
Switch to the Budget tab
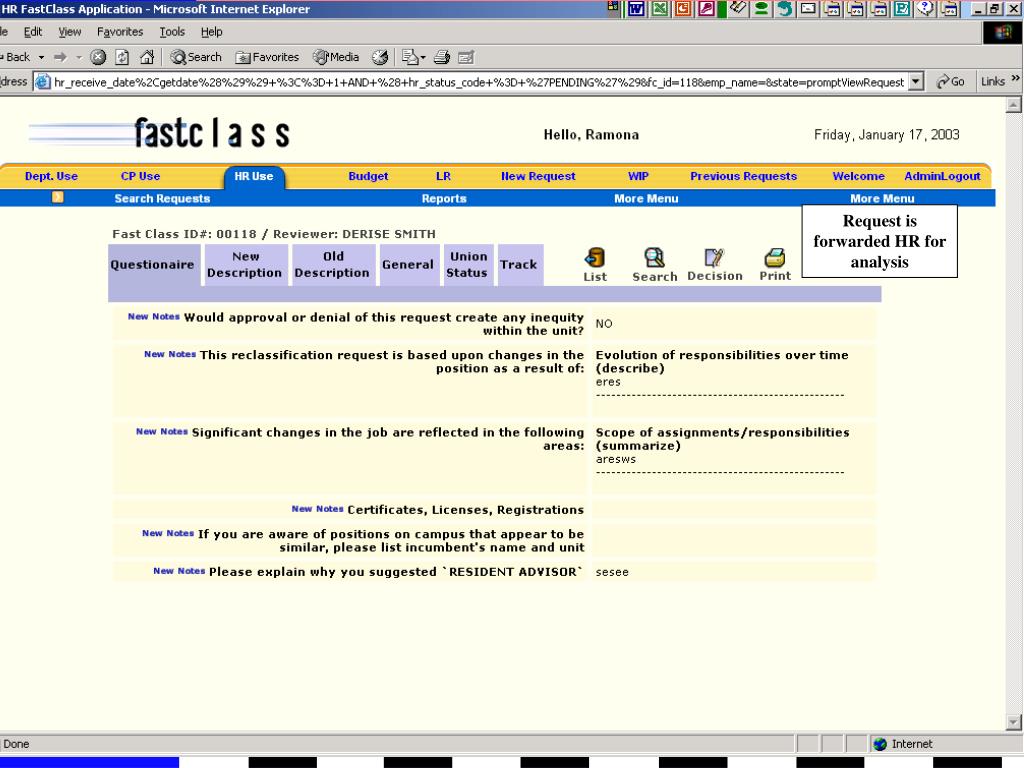point(368,176)
